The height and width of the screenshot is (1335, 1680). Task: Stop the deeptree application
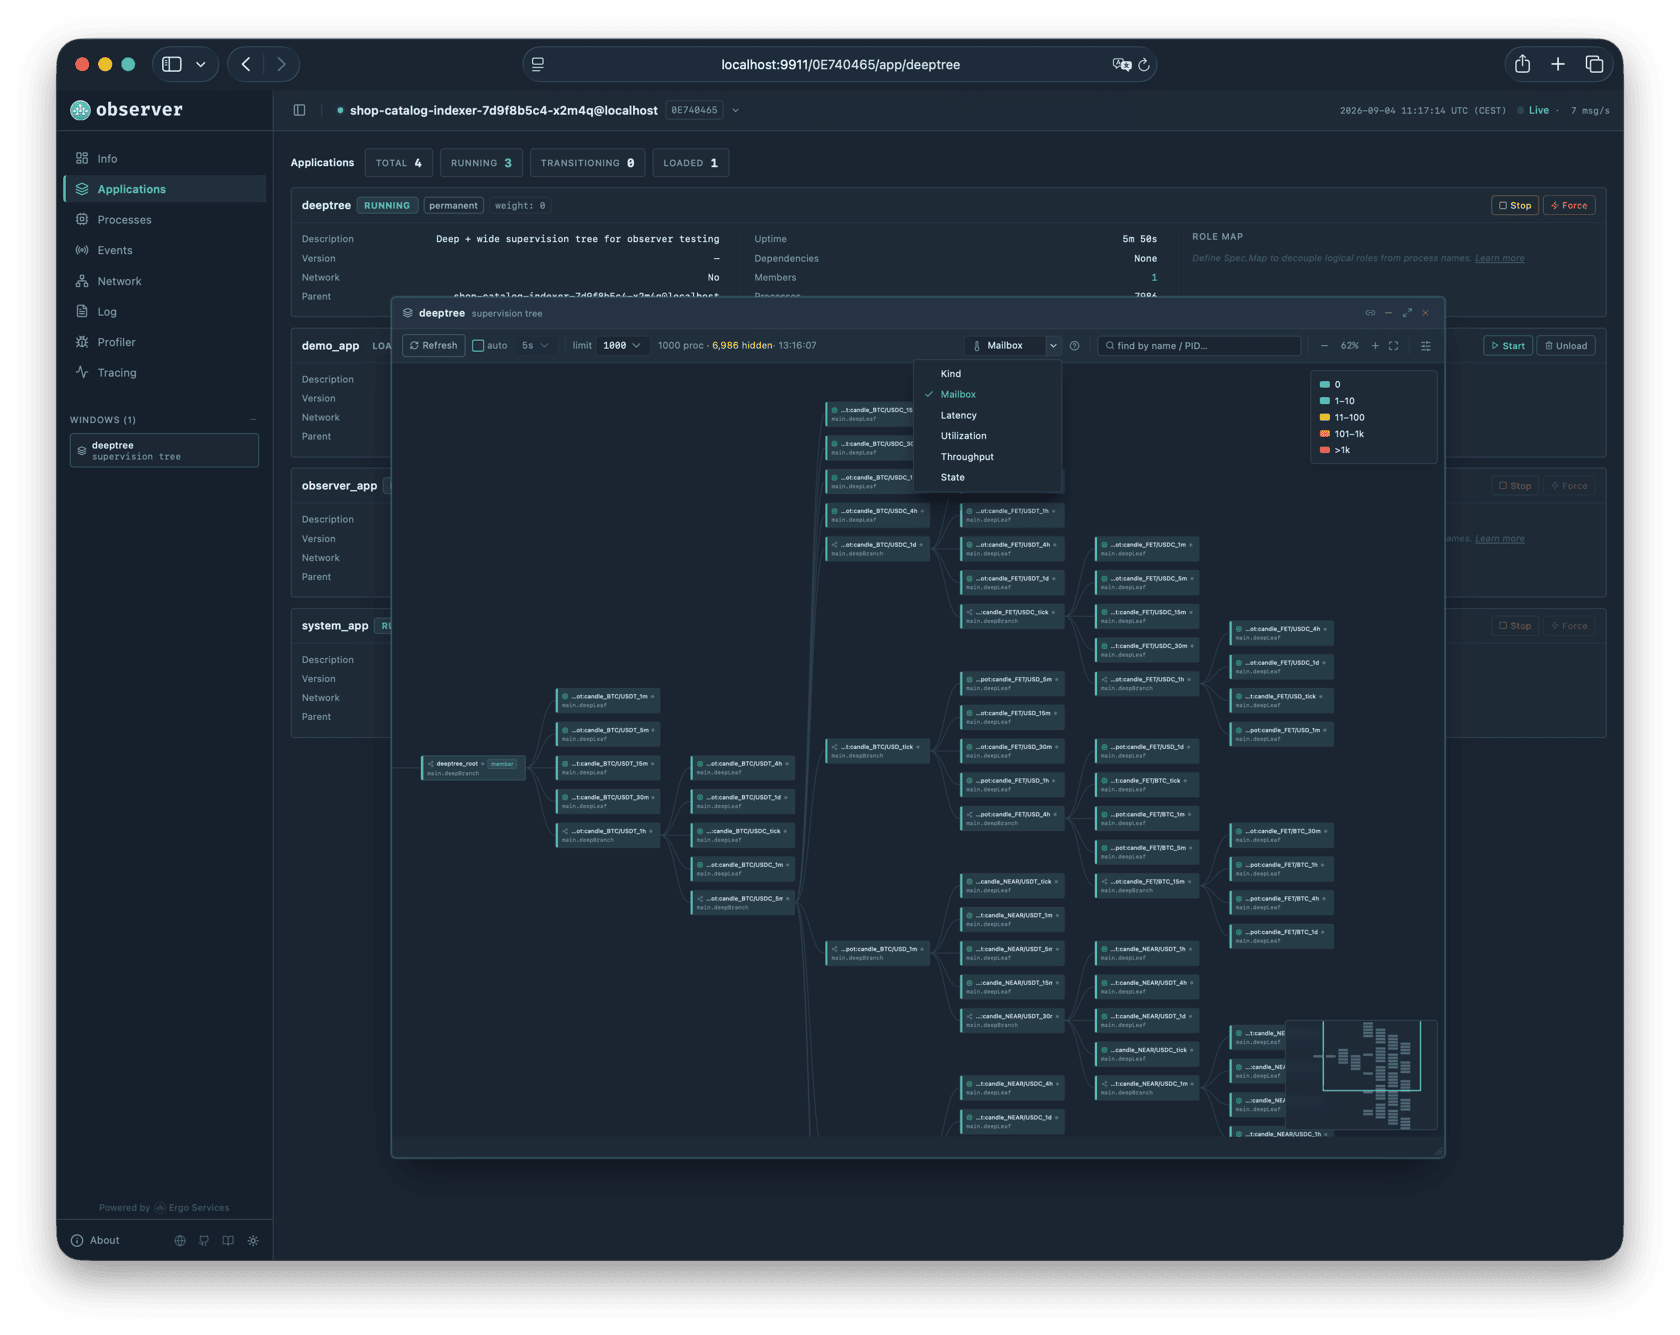(1514, 205)
